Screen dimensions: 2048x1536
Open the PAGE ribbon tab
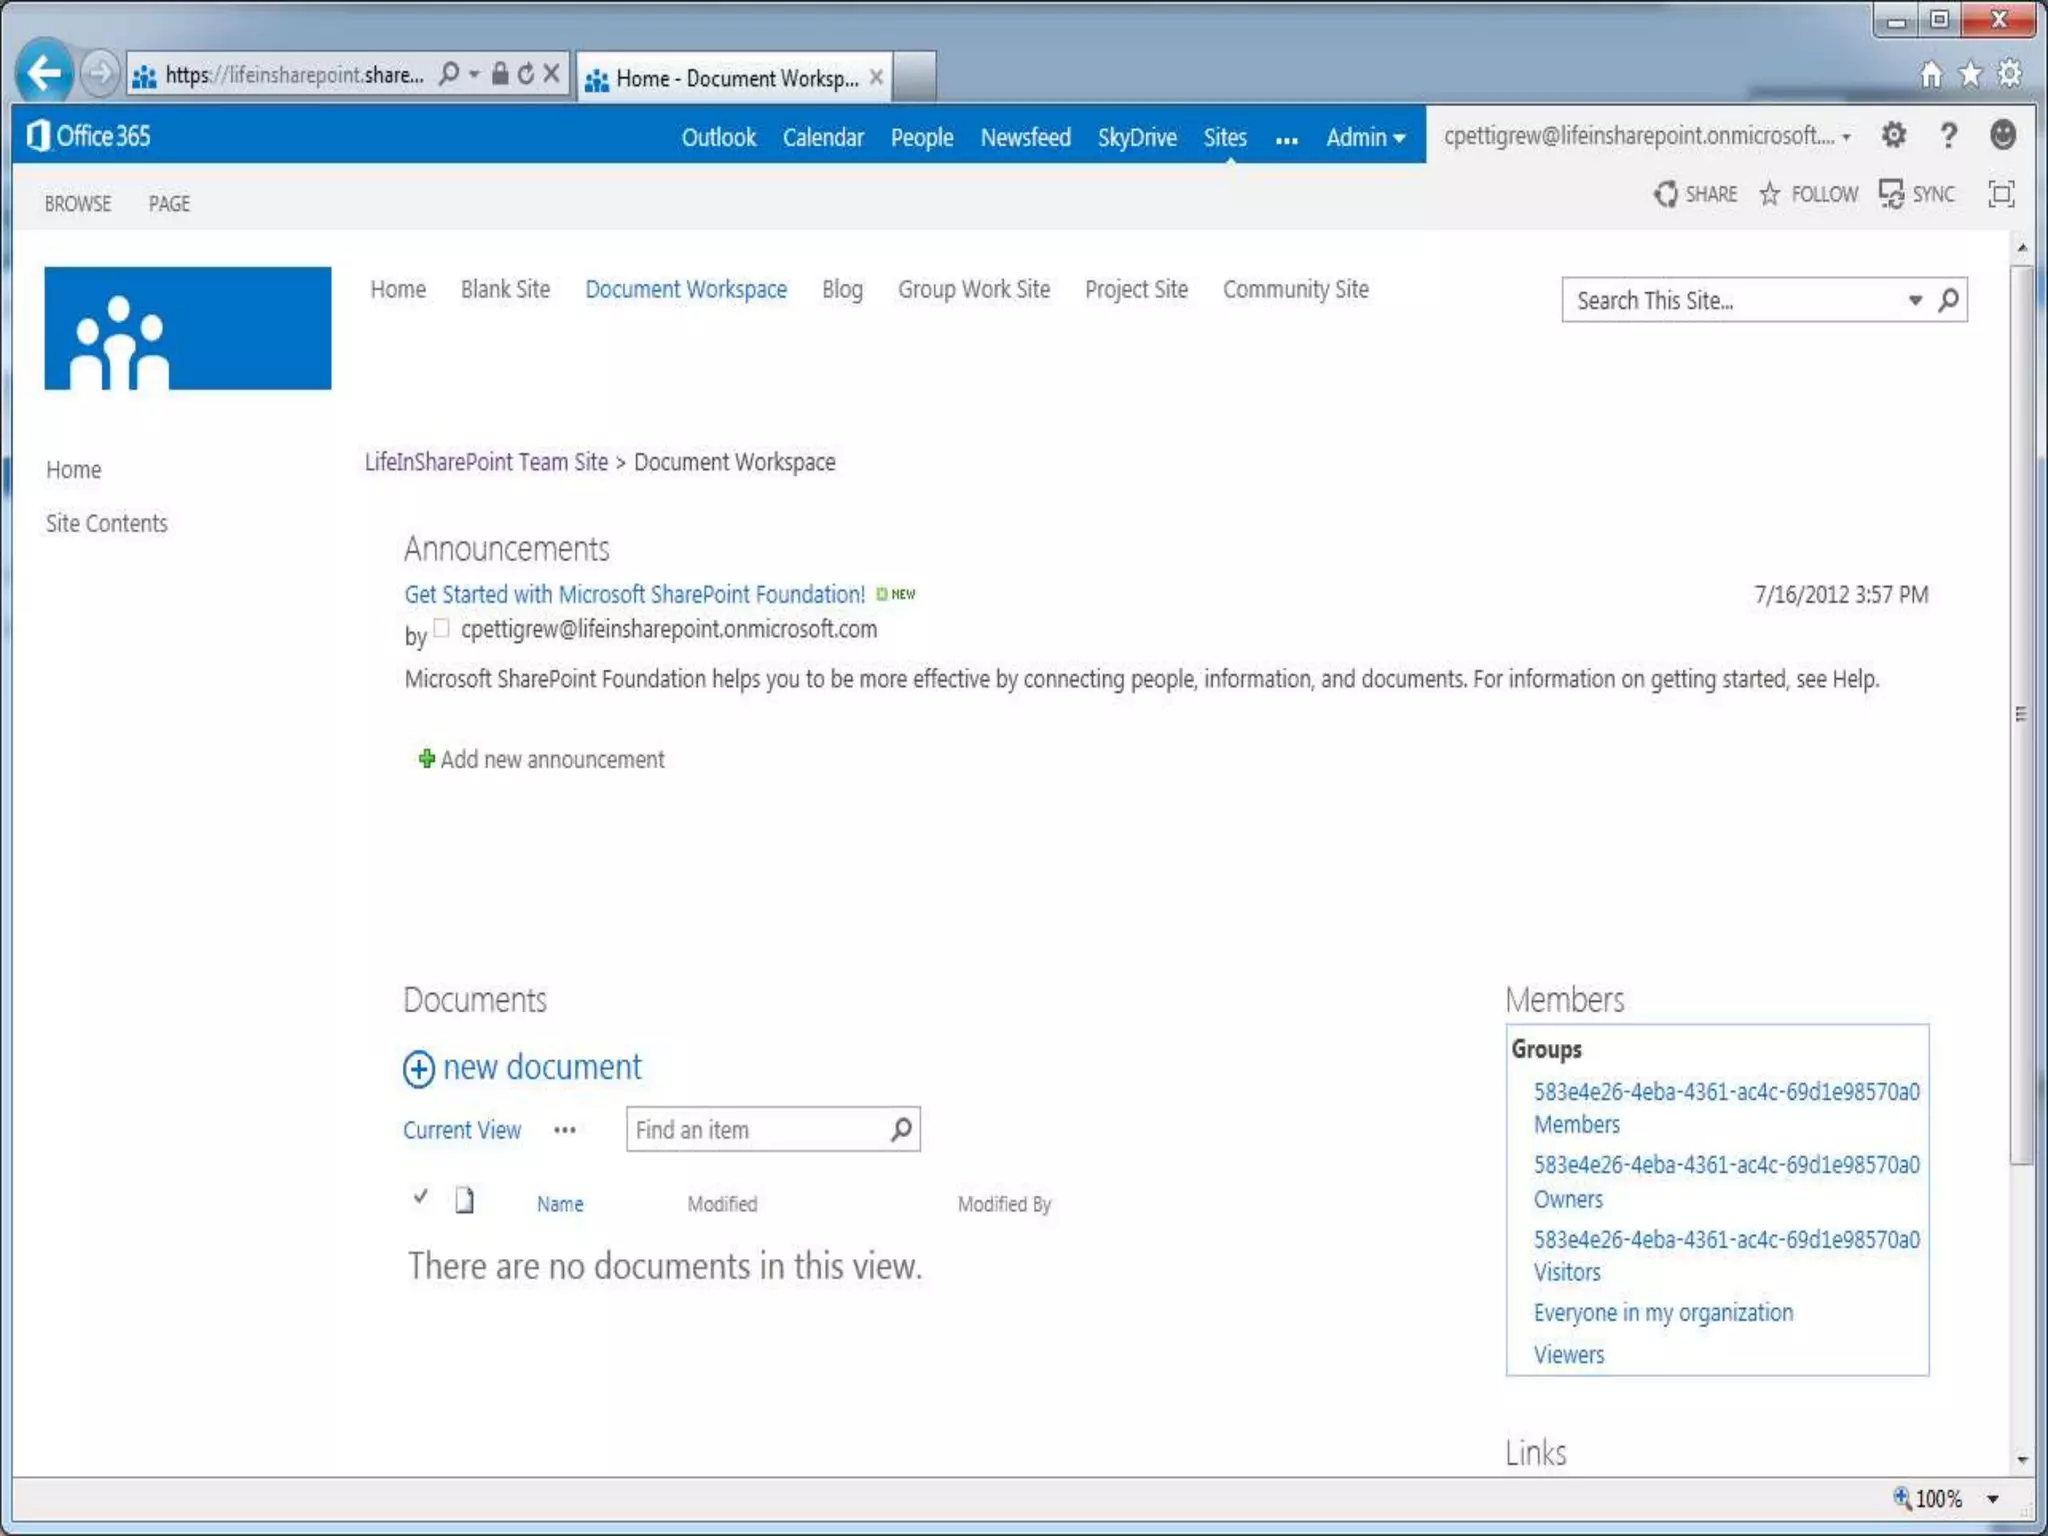(x=169, y=204)
